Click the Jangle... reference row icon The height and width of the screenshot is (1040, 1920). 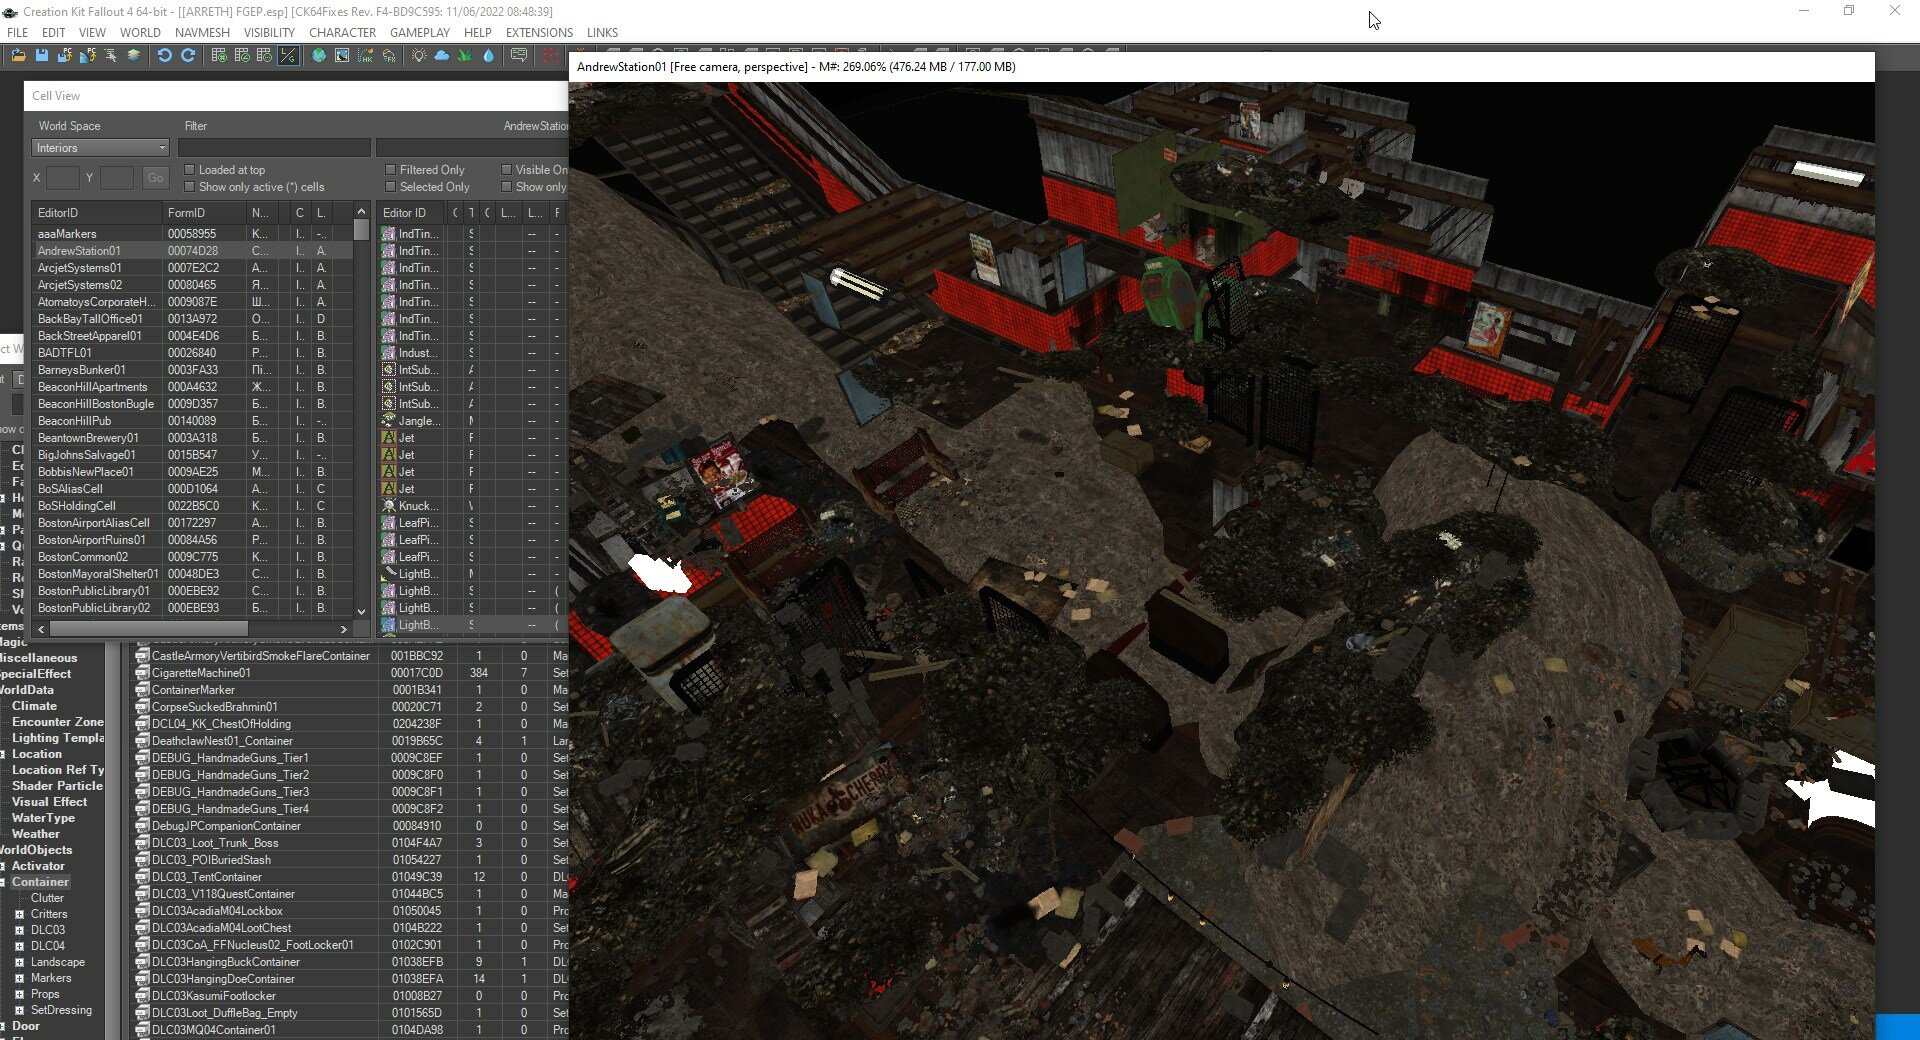point(389,421)
